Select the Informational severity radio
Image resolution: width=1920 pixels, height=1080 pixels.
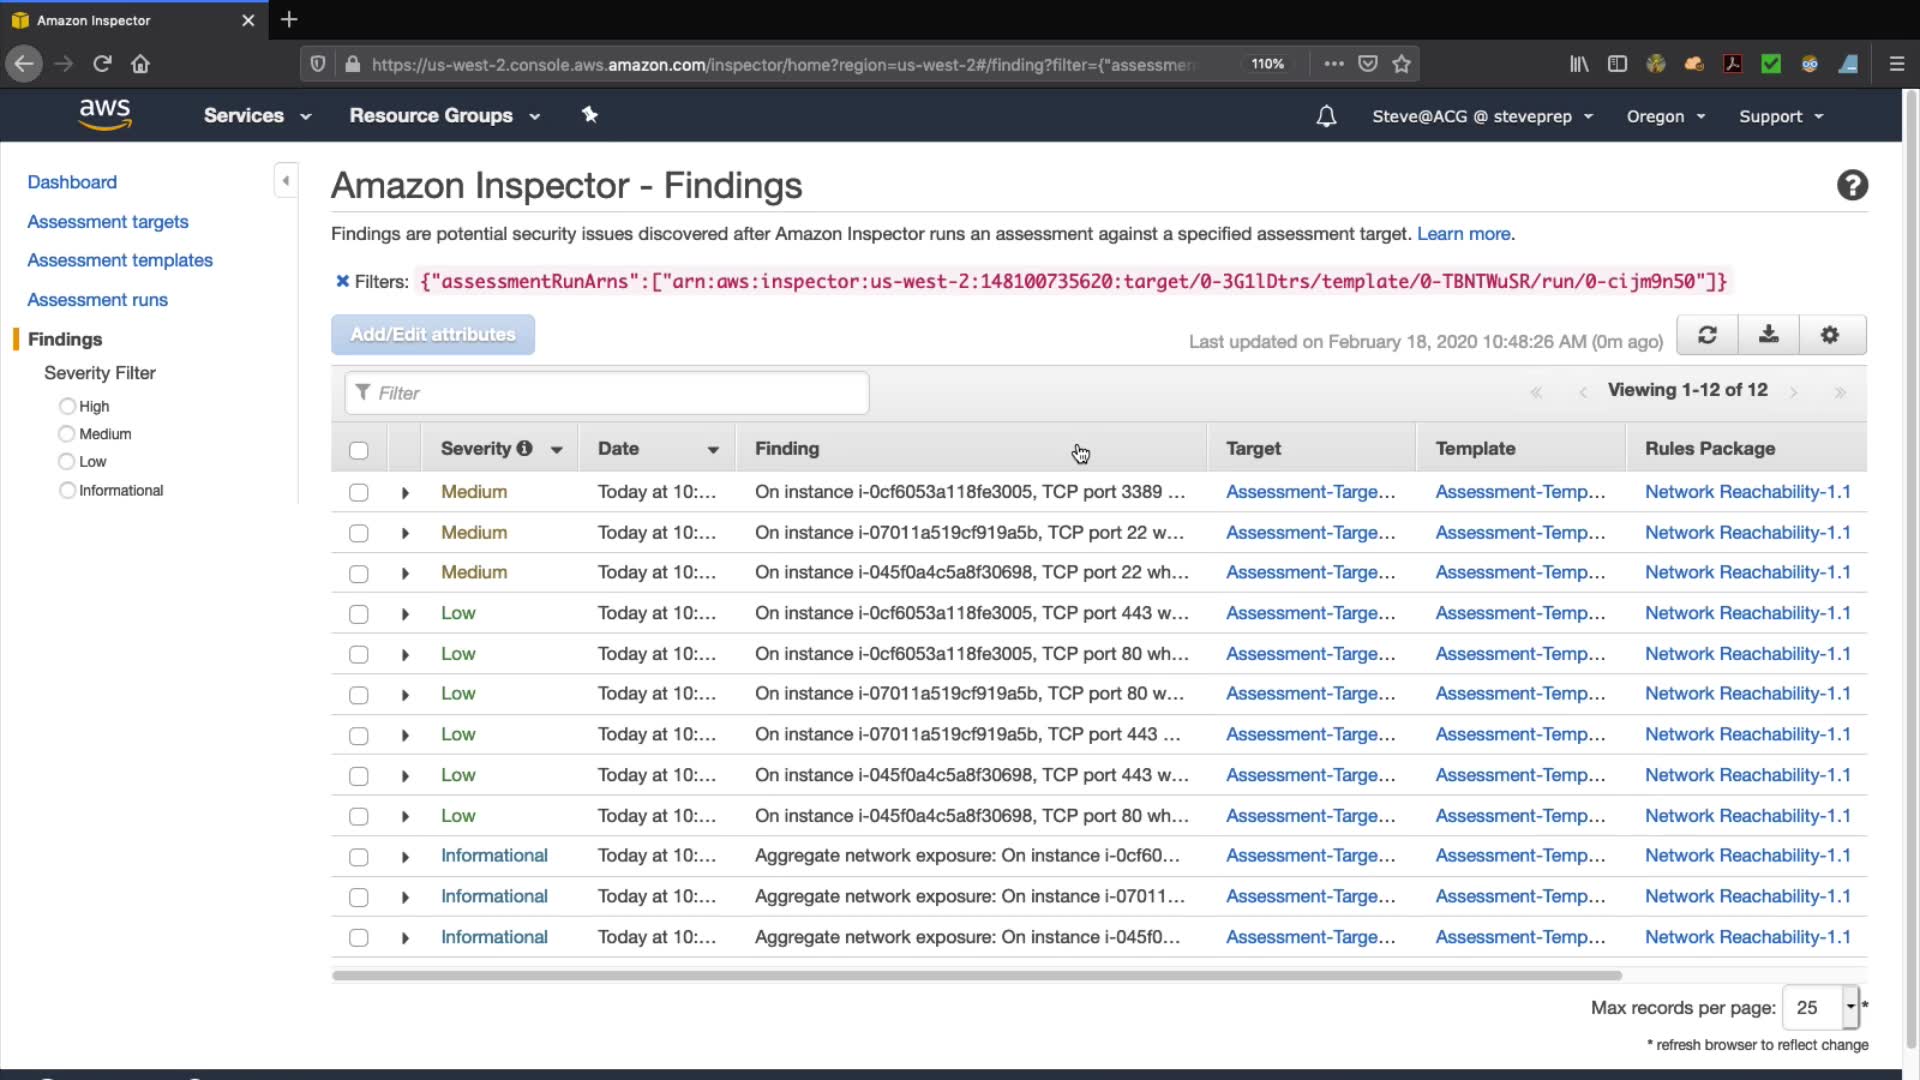pyautogui.click(x=67, y=490)
